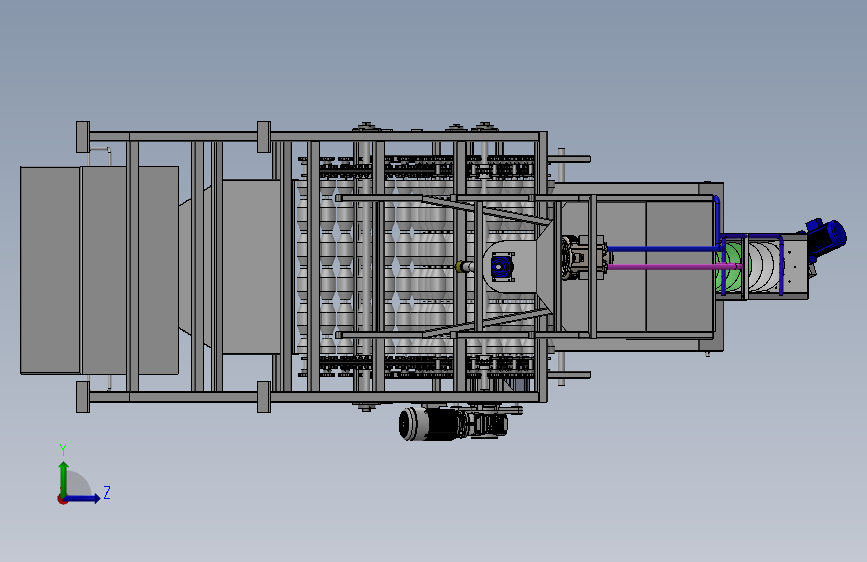The image size is (867, 562).
Task: Click the 'Z' axis label
Action: pyautogui.click(x=107, y=492)
